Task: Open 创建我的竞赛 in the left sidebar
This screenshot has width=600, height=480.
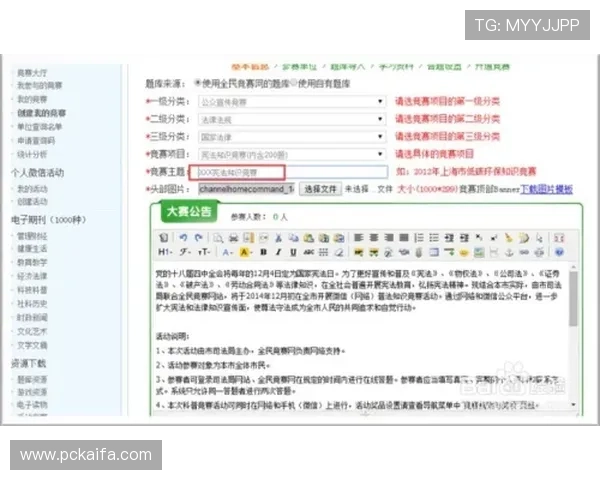Action: [38, 113]
